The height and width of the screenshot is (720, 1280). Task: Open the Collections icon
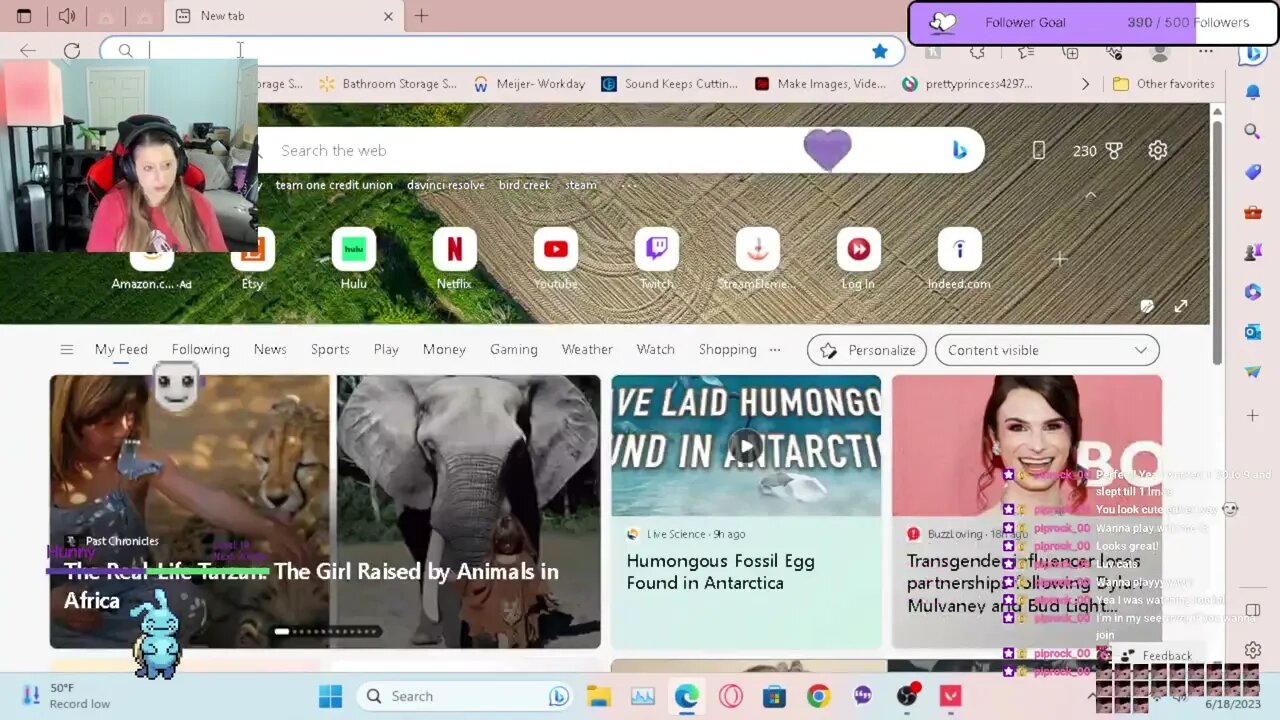pos(1070,52)
